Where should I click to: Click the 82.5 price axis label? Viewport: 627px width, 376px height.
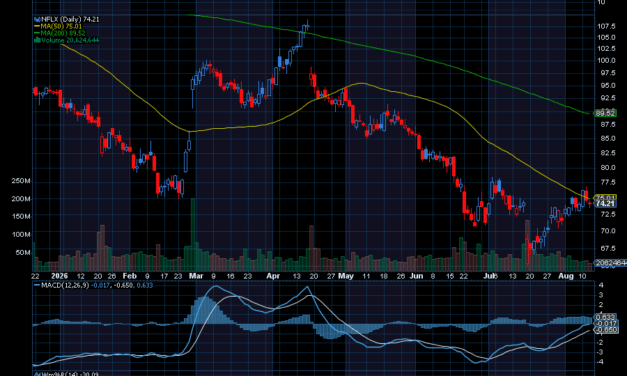(x=607, y=153)
